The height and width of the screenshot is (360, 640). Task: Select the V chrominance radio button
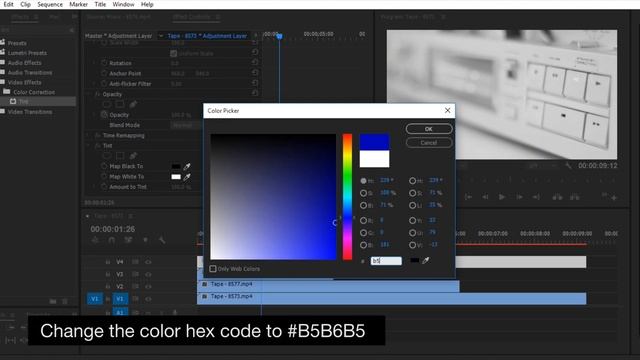point(413,245)
